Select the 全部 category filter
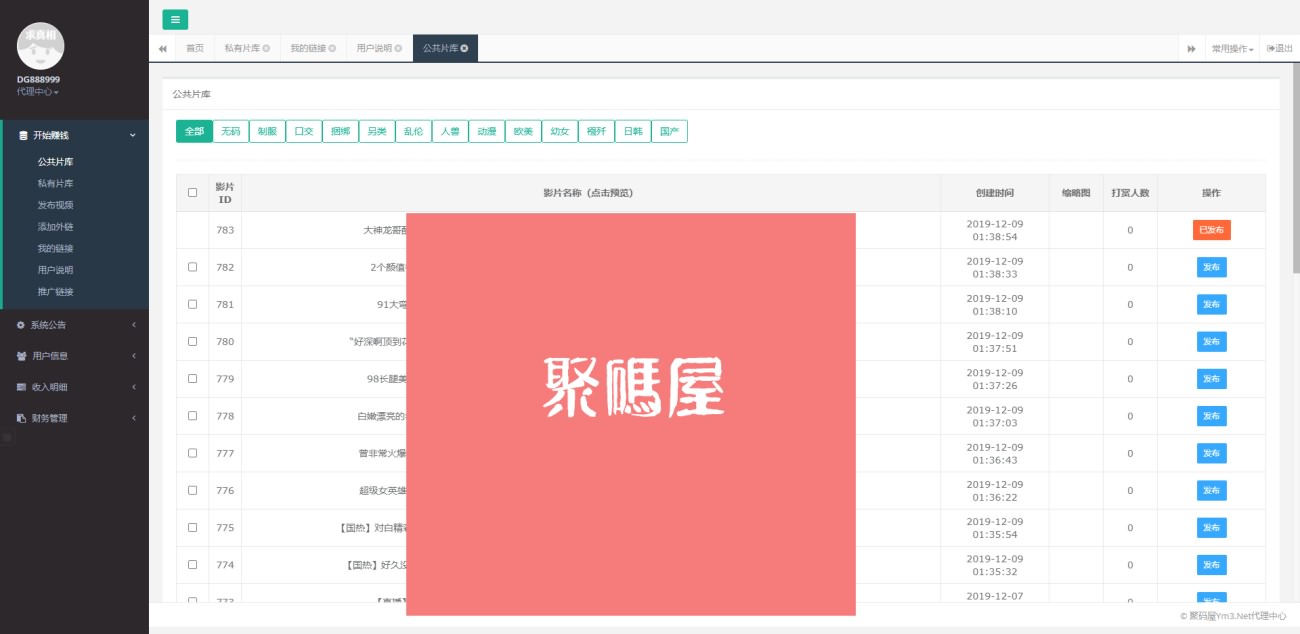Screen dimensions: 1300x634 [x=194, y=131]
